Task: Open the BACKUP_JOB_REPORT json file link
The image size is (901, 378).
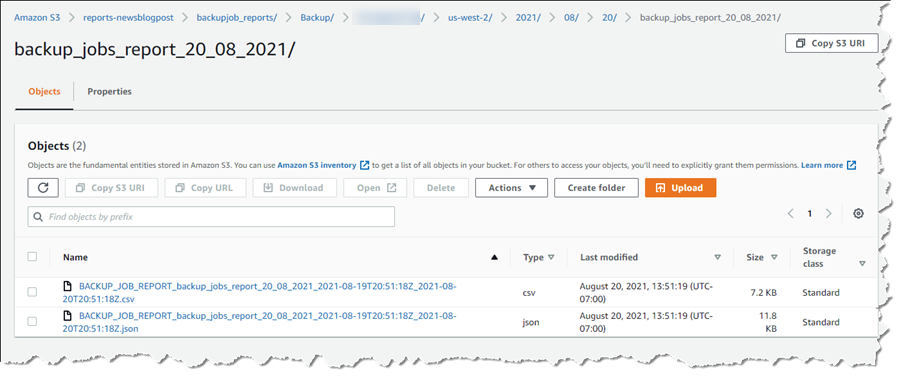Action: point(259,322)
